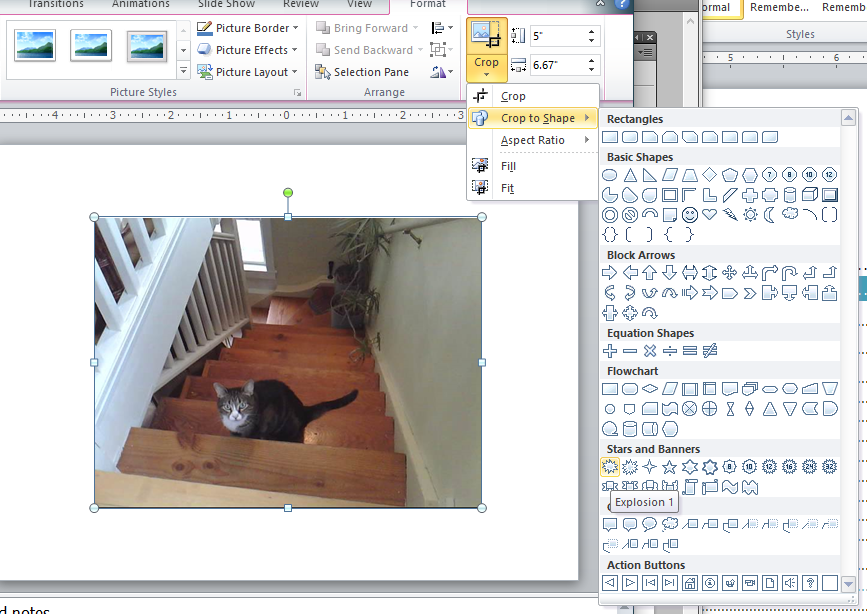Select the 32-Point Star shape
The width and height of the screenshot is (867, 614).
point(829,467)
